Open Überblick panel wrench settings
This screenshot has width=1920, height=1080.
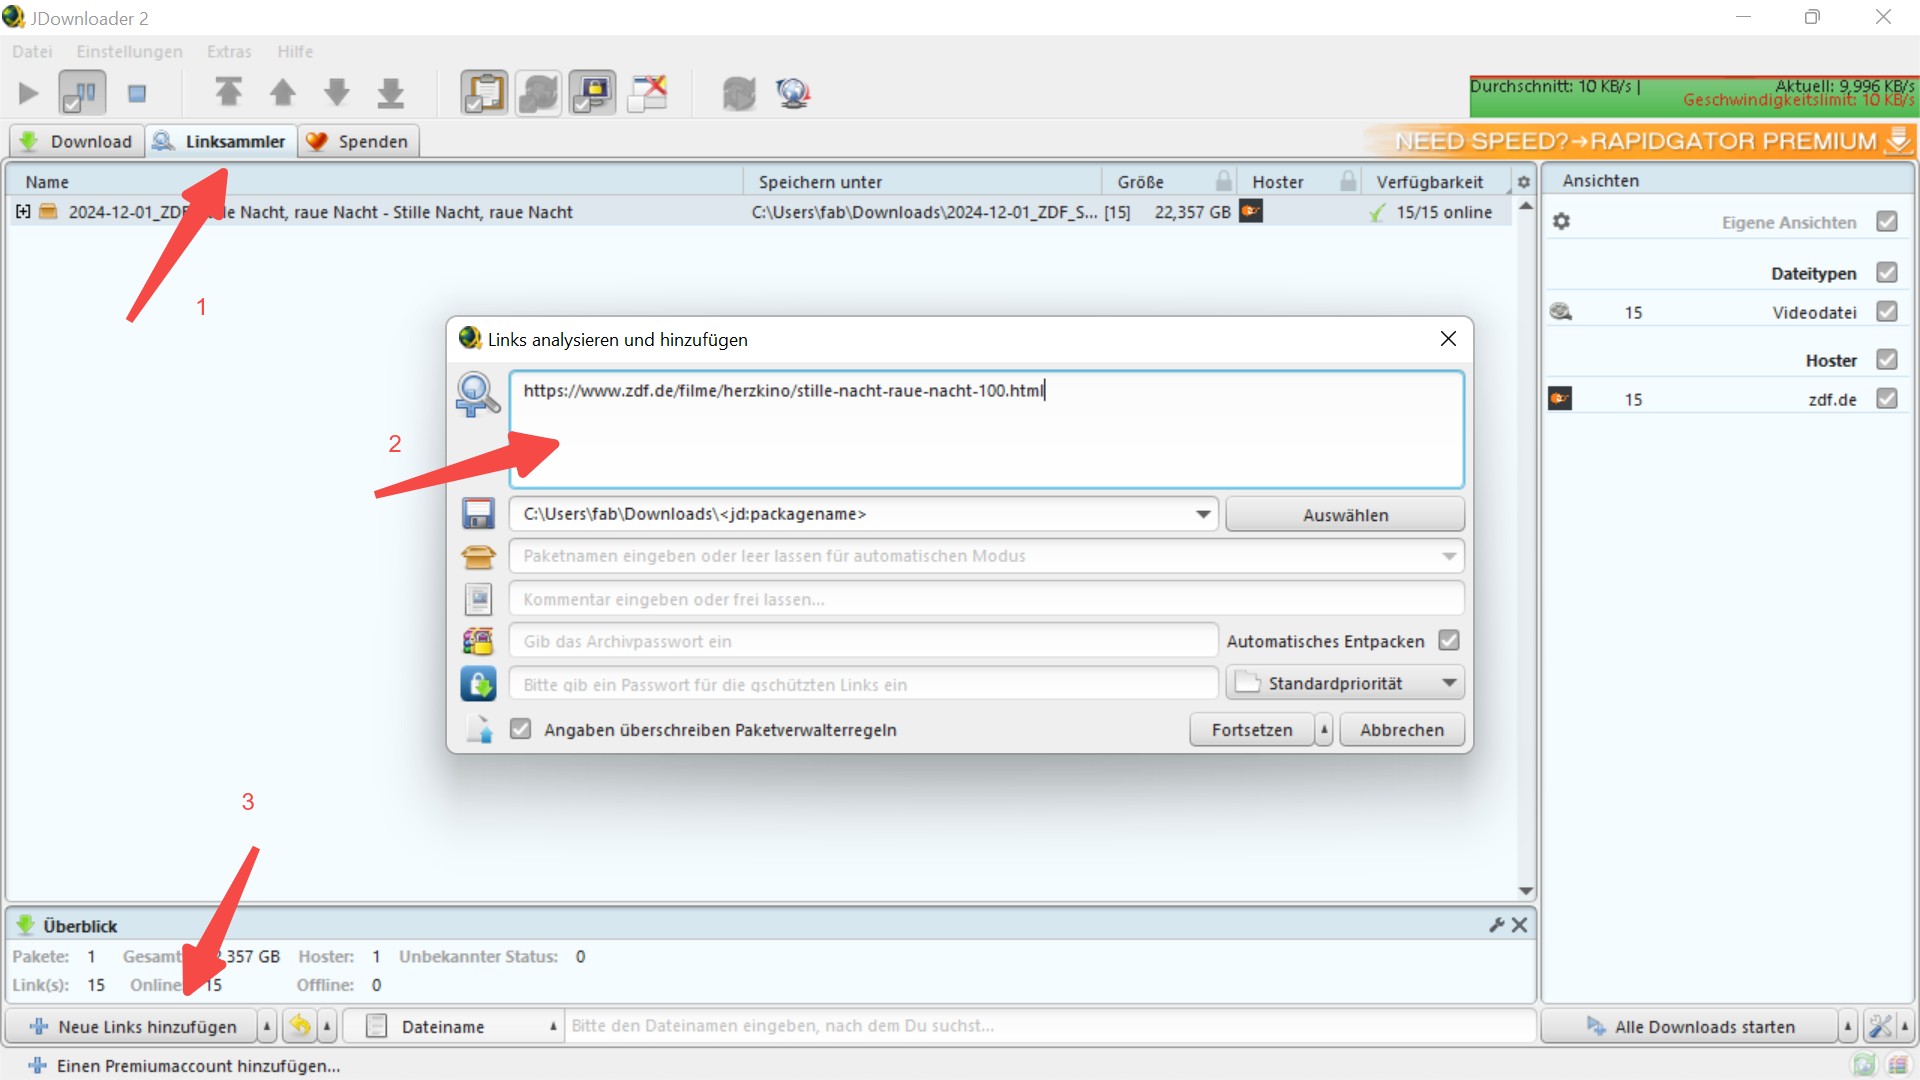1496,925
